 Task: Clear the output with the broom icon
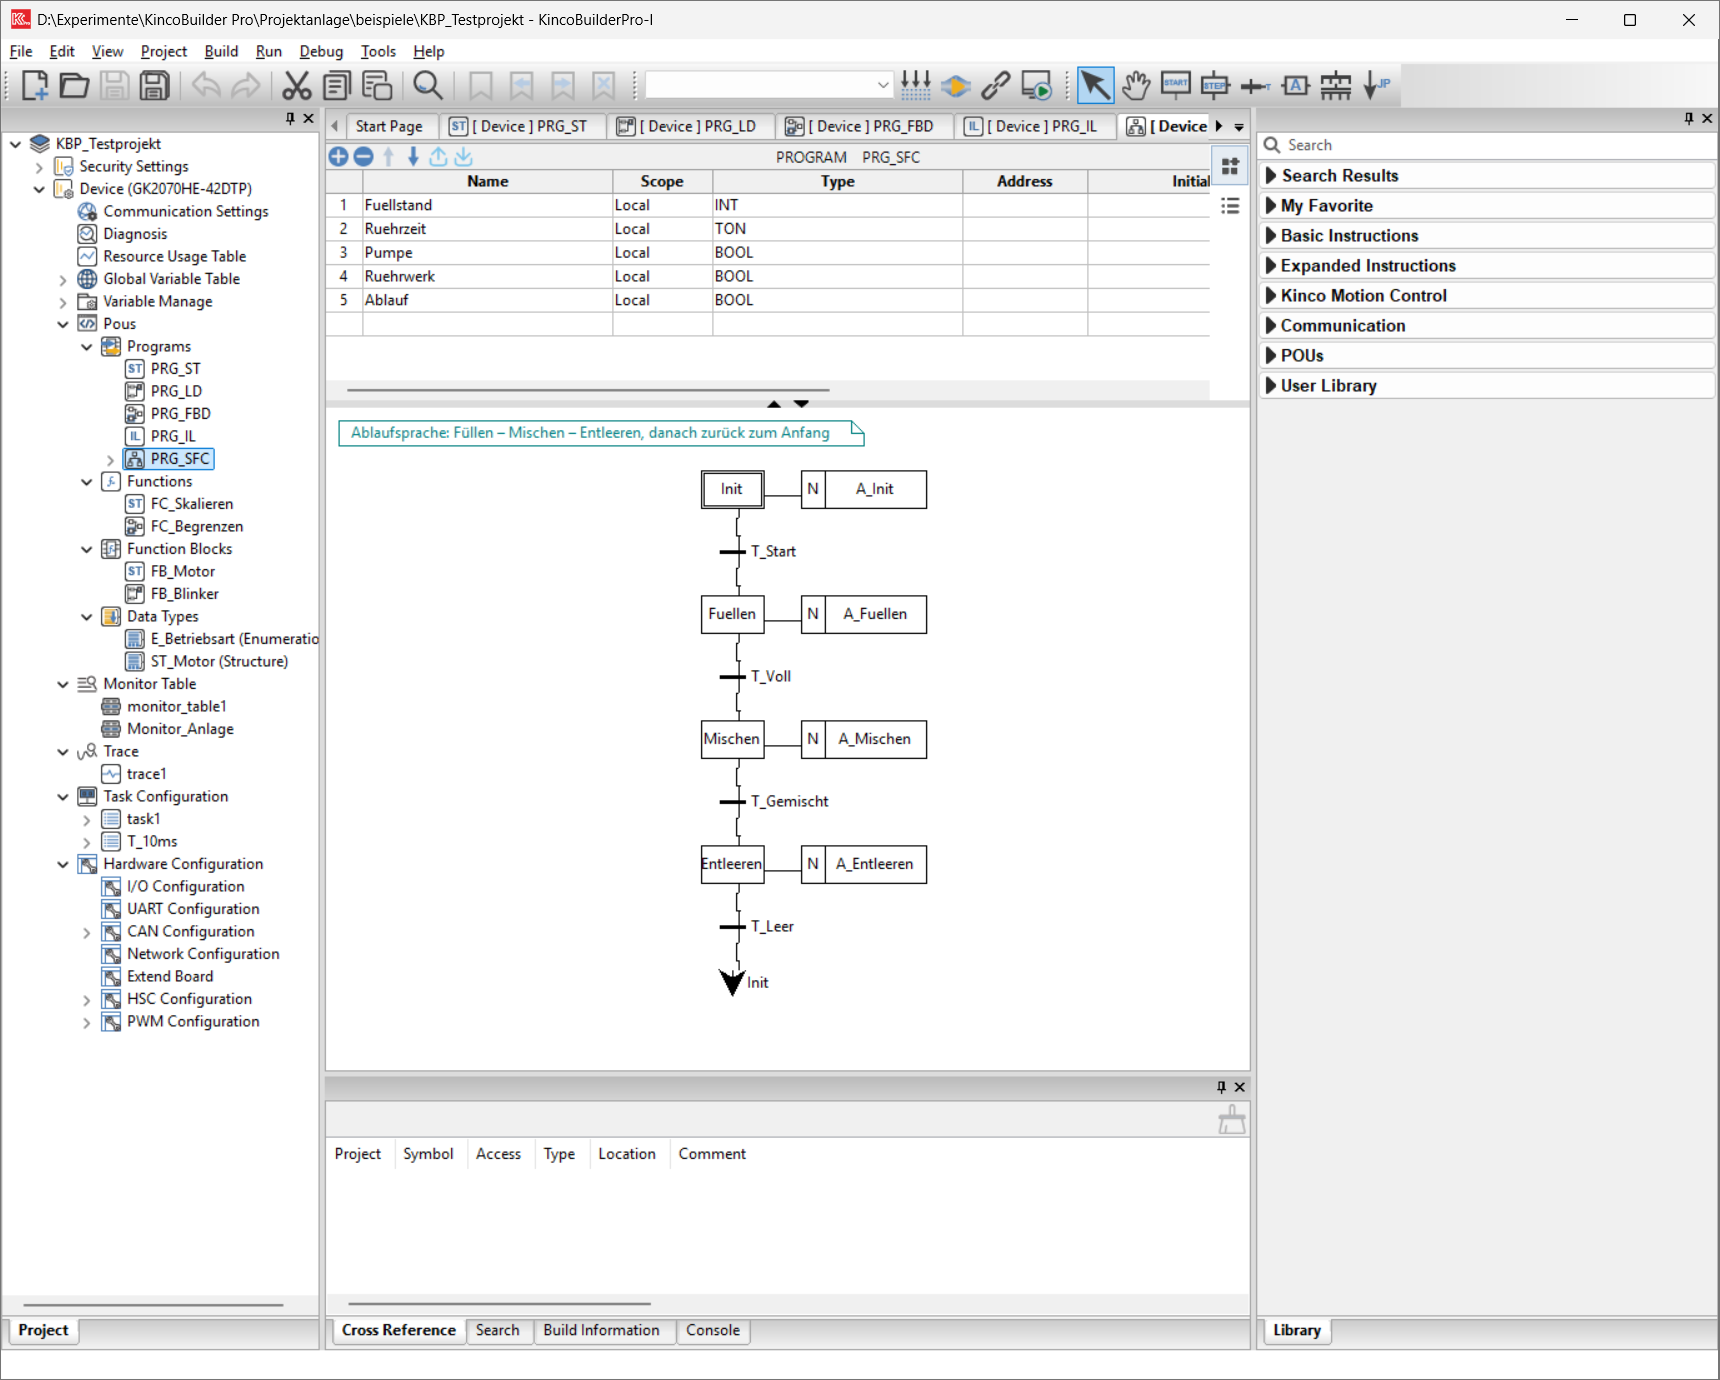[1232, 1119]
